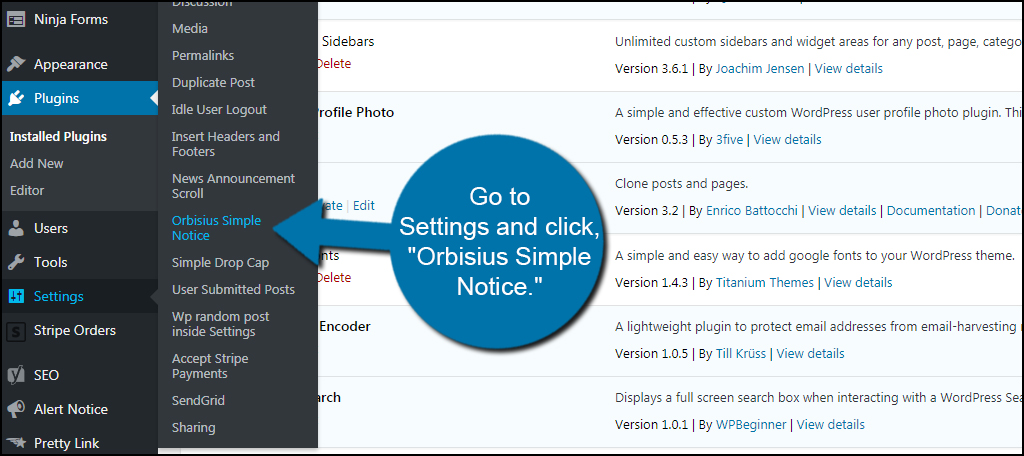Open Insert Headers and Footers settings
This screenshot has height=456, width=1024.
pyautogui.click(x=225, y=144)
